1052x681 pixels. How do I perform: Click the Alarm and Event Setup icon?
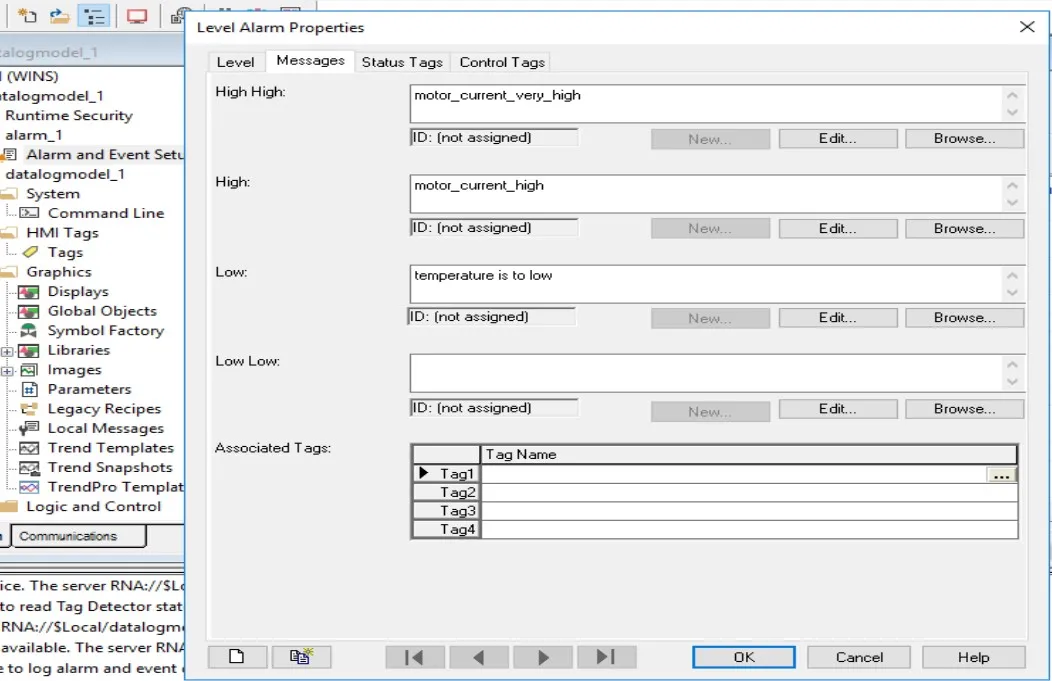point(9,155)
